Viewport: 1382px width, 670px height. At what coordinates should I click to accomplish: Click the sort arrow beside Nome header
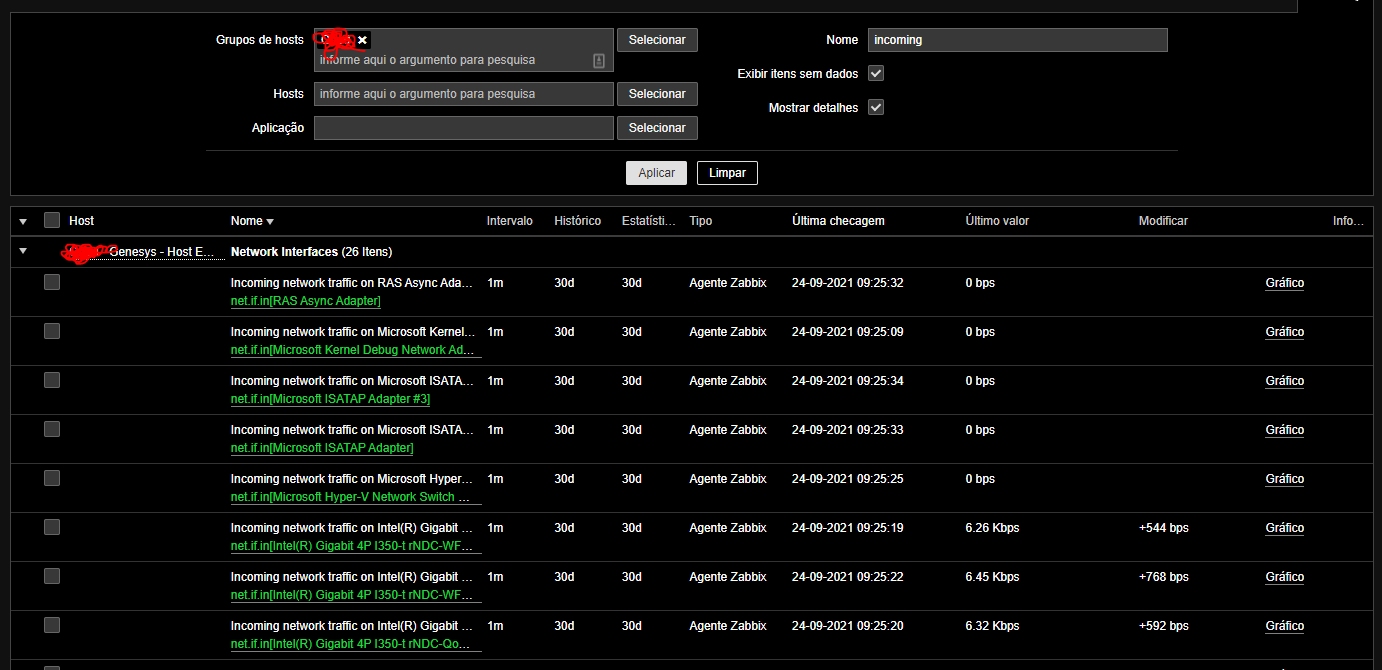(270, 221)
